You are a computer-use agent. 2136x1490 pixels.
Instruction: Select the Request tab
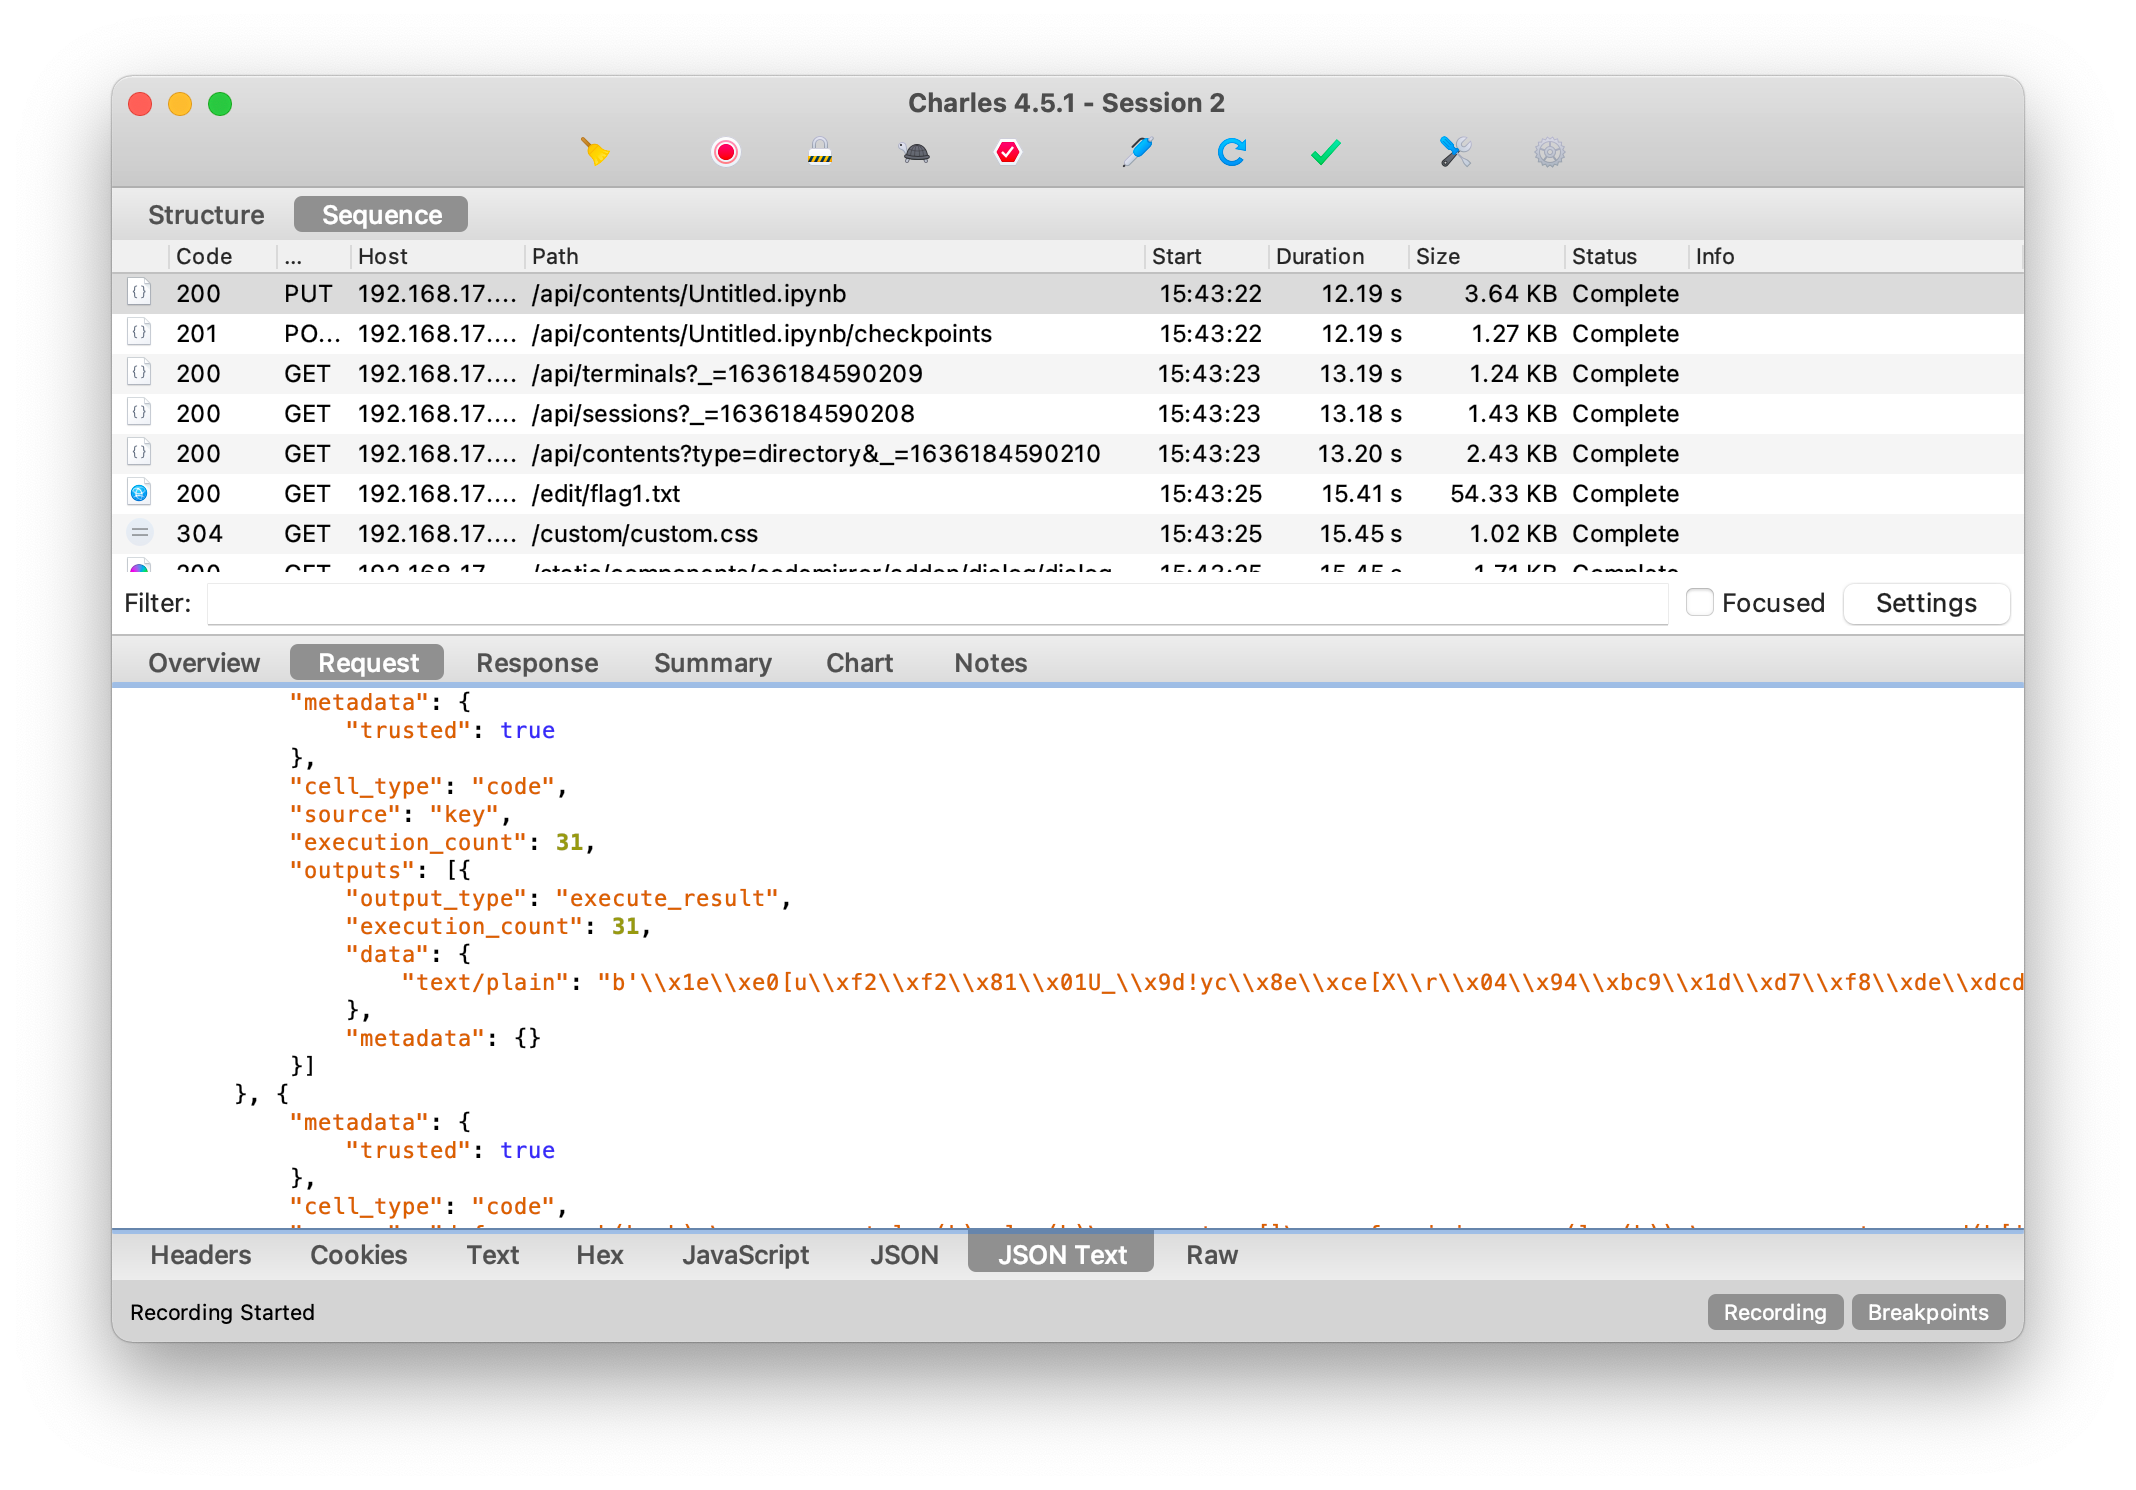[x=367, y=663]
